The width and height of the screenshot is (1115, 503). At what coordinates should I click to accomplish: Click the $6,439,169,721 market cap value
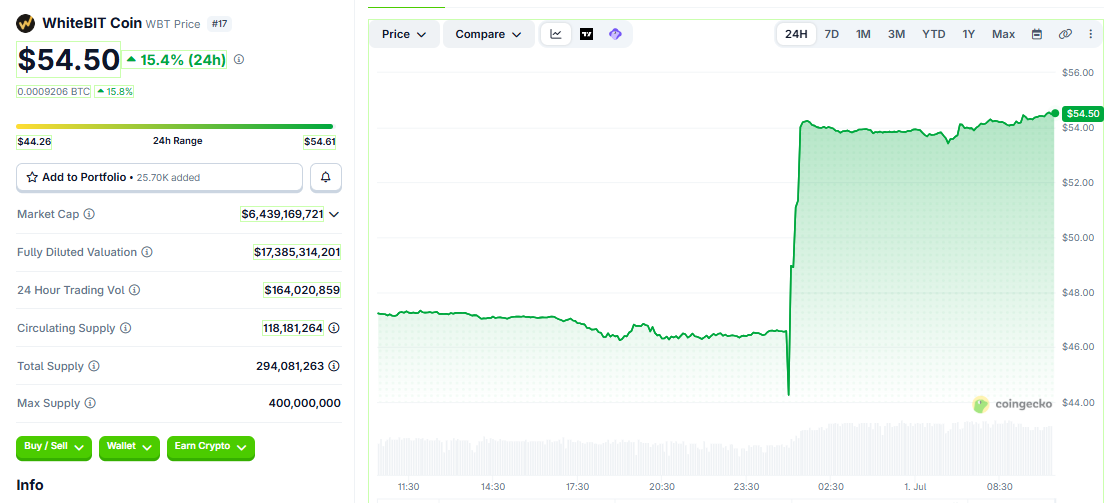pyautogui.click(x=282, y=214)
